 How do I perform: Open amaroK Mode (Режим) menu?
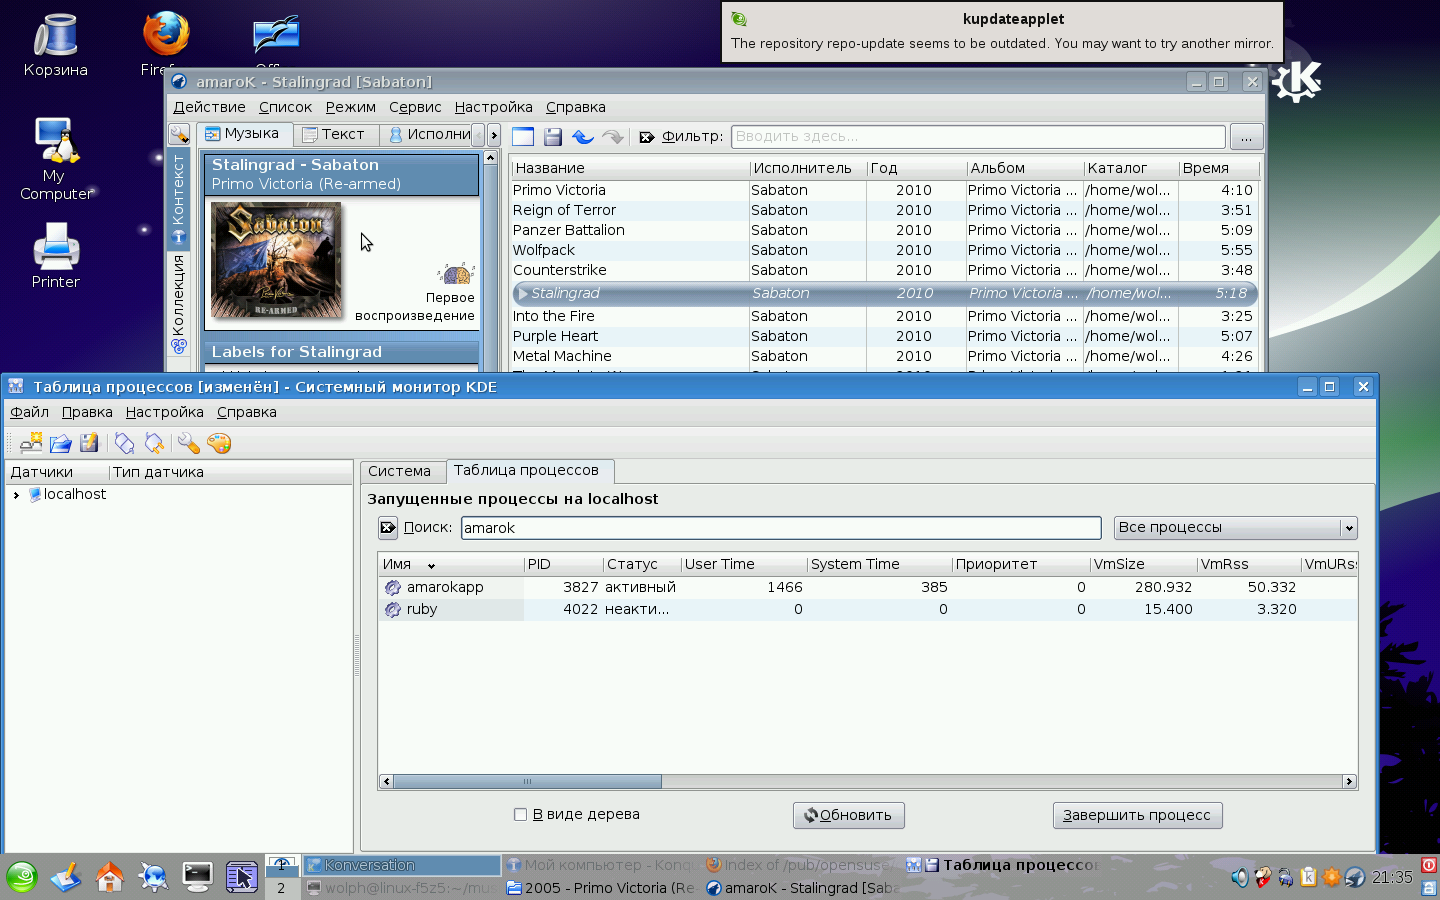point(350,107)
